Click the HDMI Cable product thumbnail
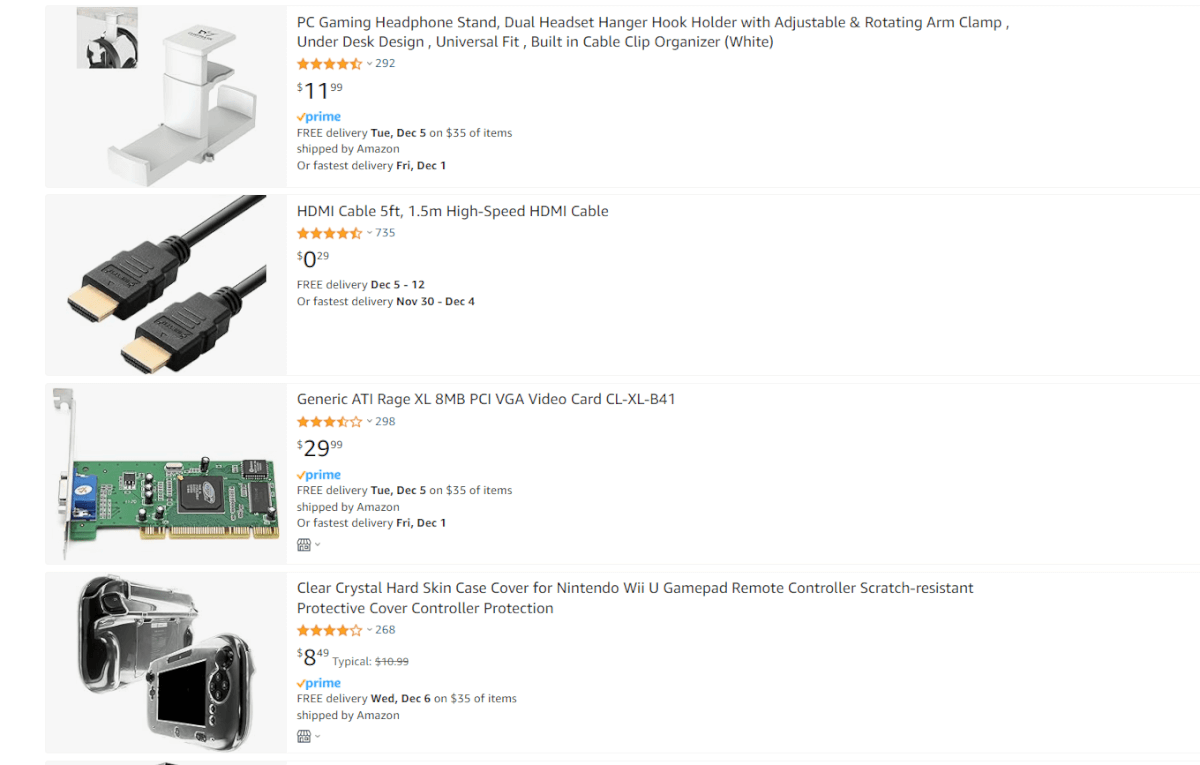The image size is (1200, 765). [165, 284]
